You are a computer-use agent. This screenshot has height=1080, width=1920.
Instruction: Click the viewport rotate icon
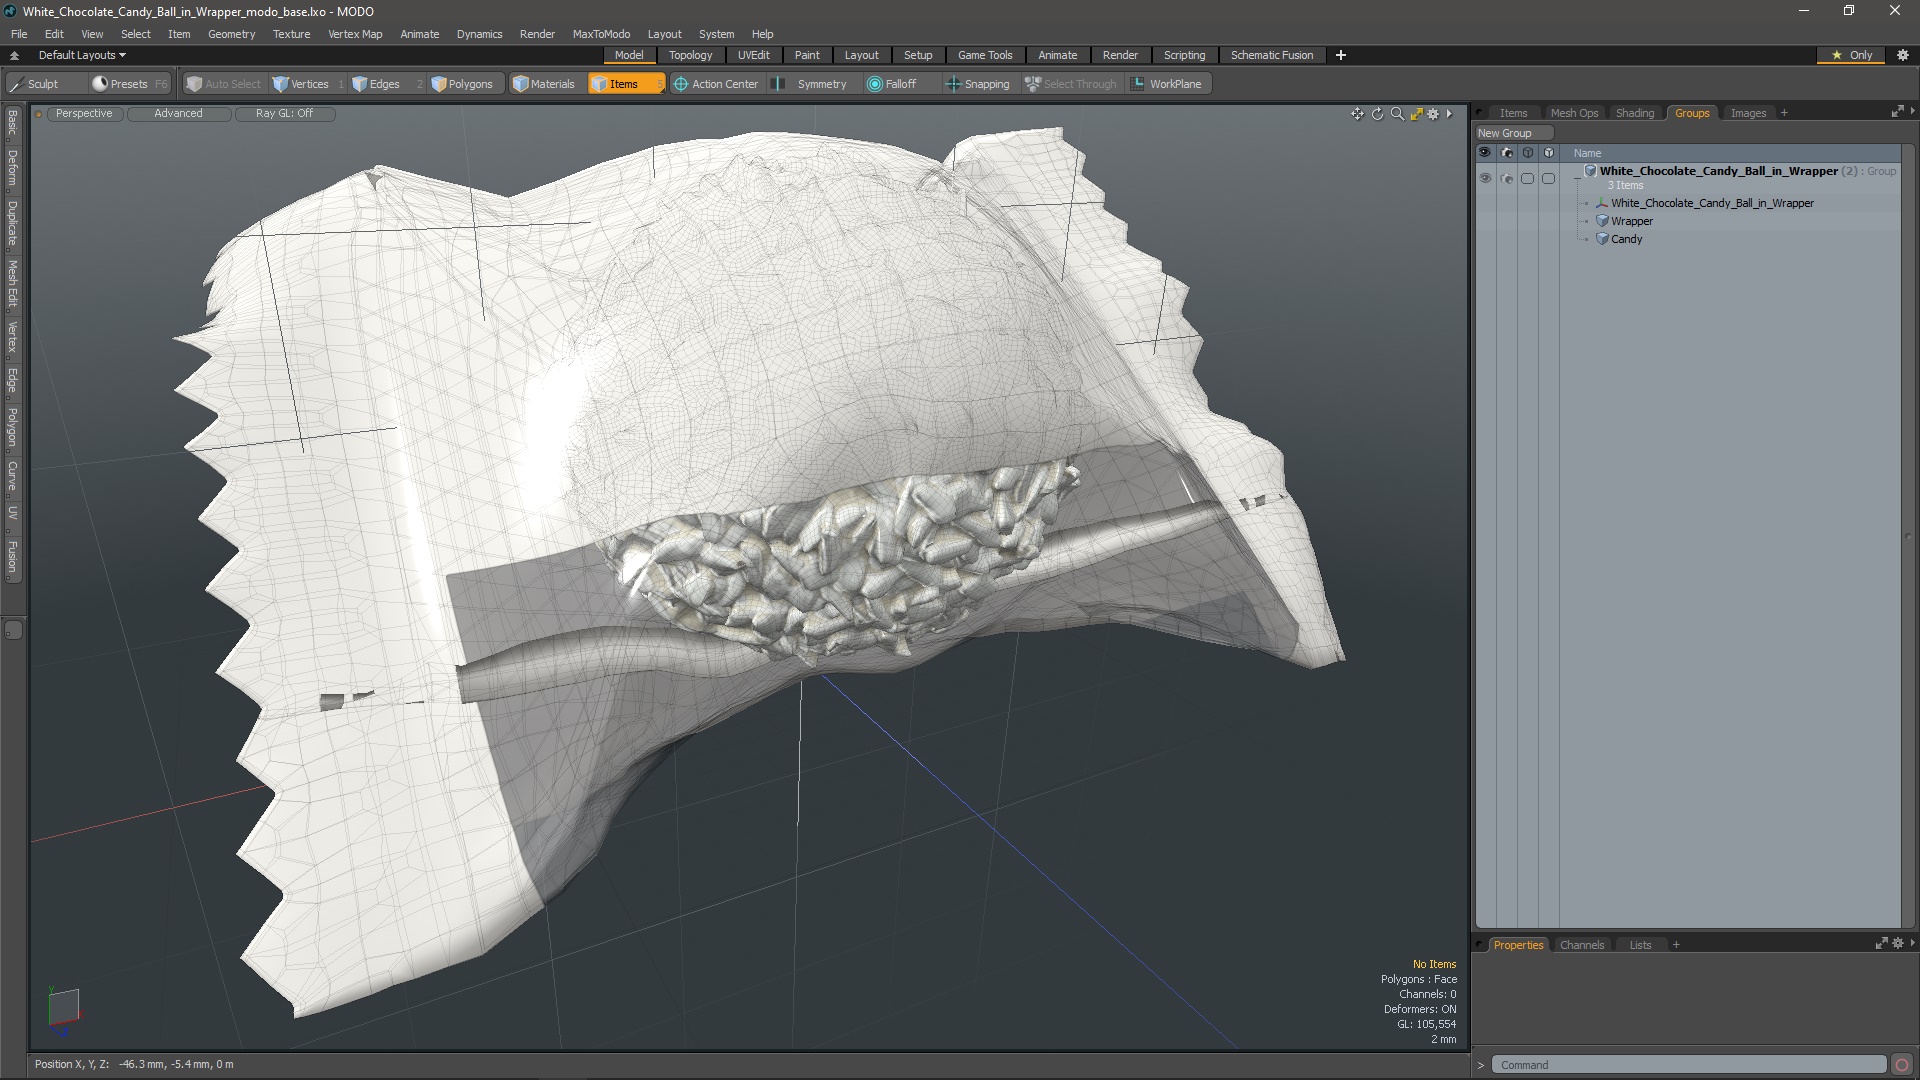[x=1377, y=114]
